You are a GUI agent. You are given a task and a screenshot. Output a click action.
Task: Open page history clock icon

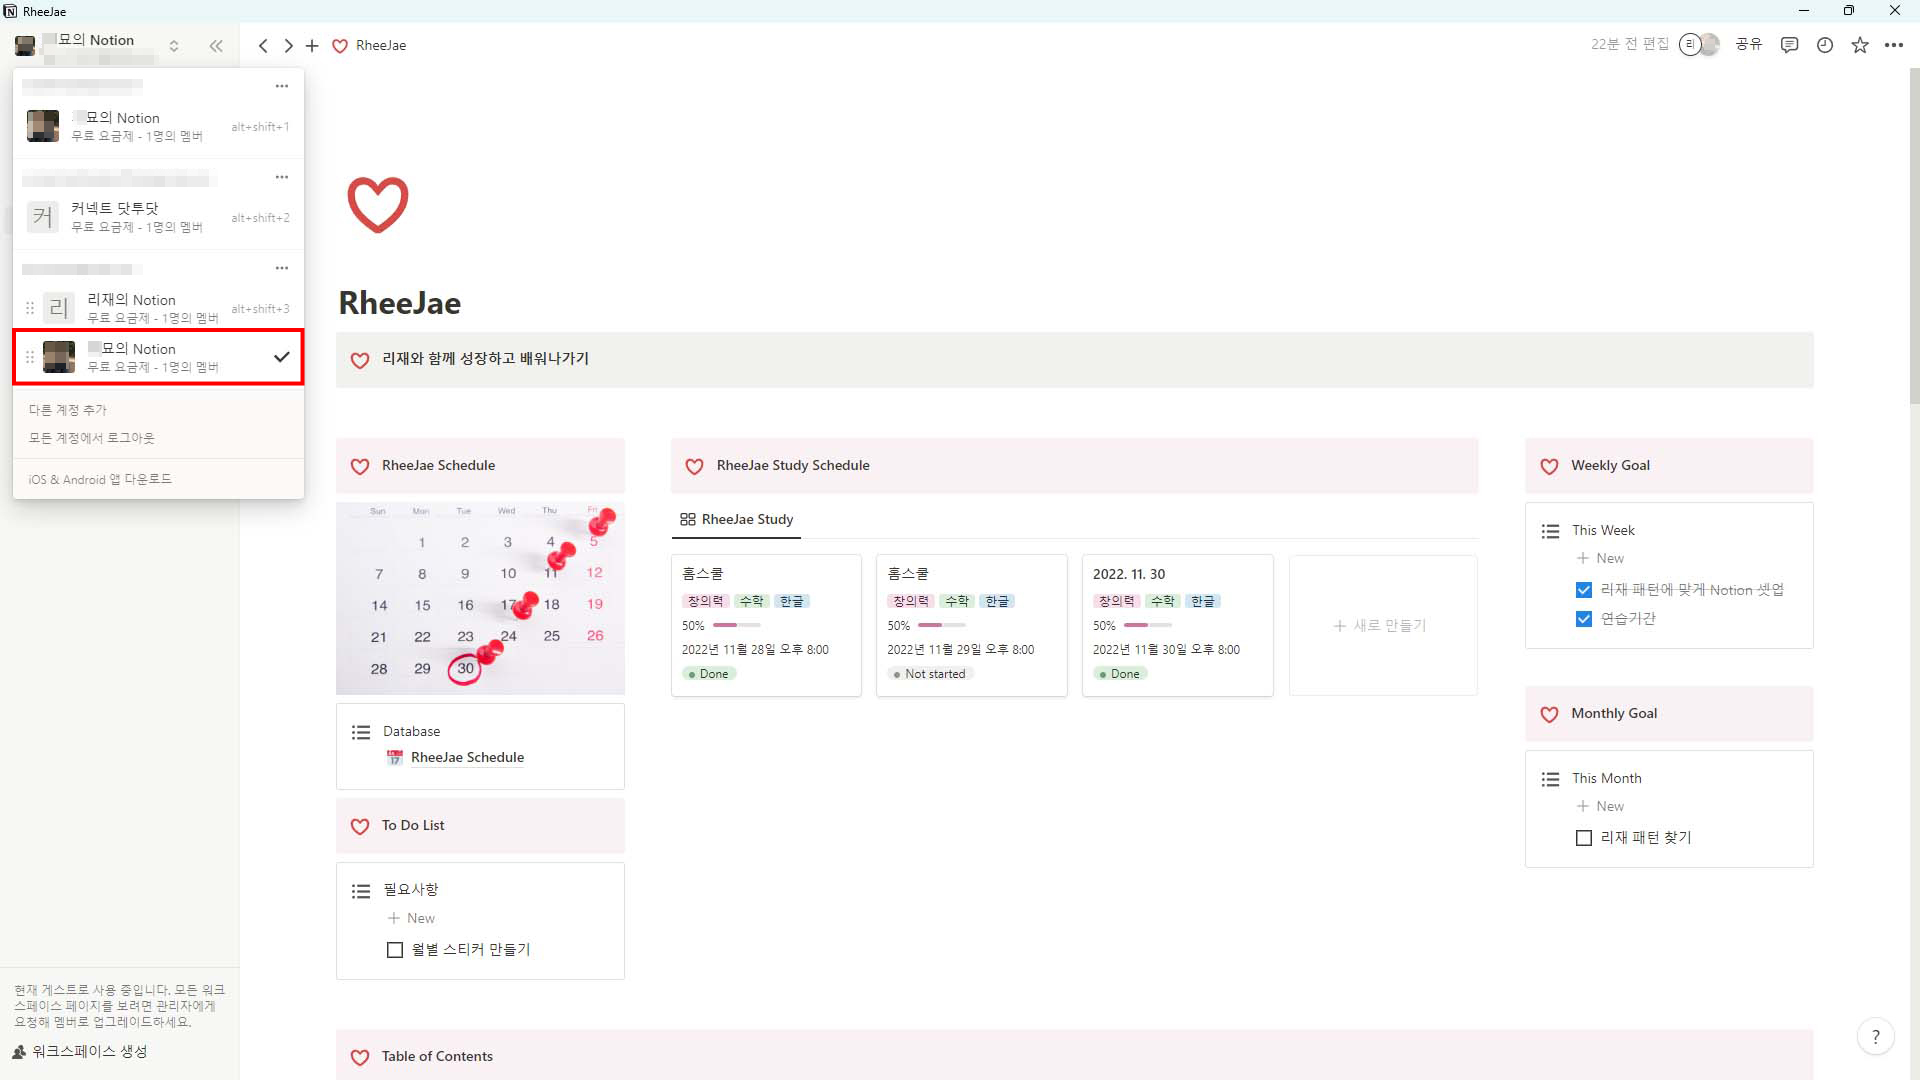click(1824, 45)
